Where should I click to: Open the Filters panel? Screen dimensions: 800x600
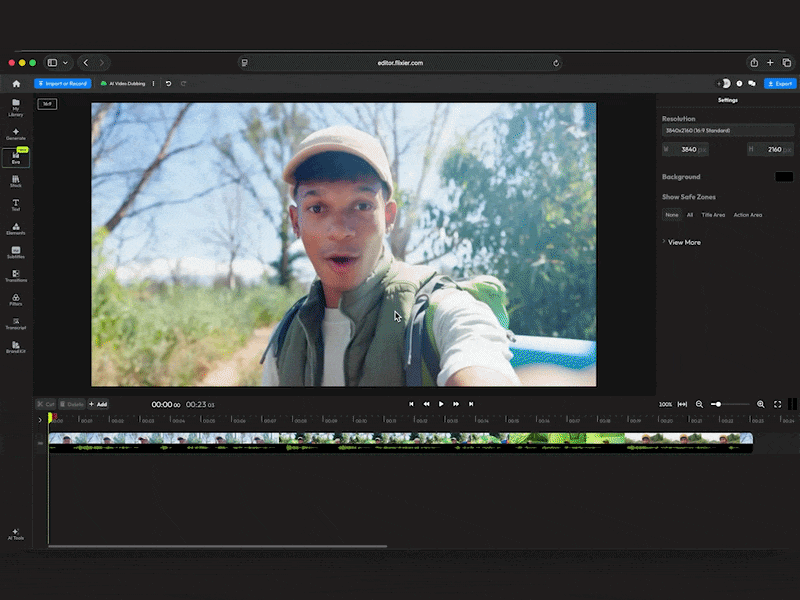16,299
